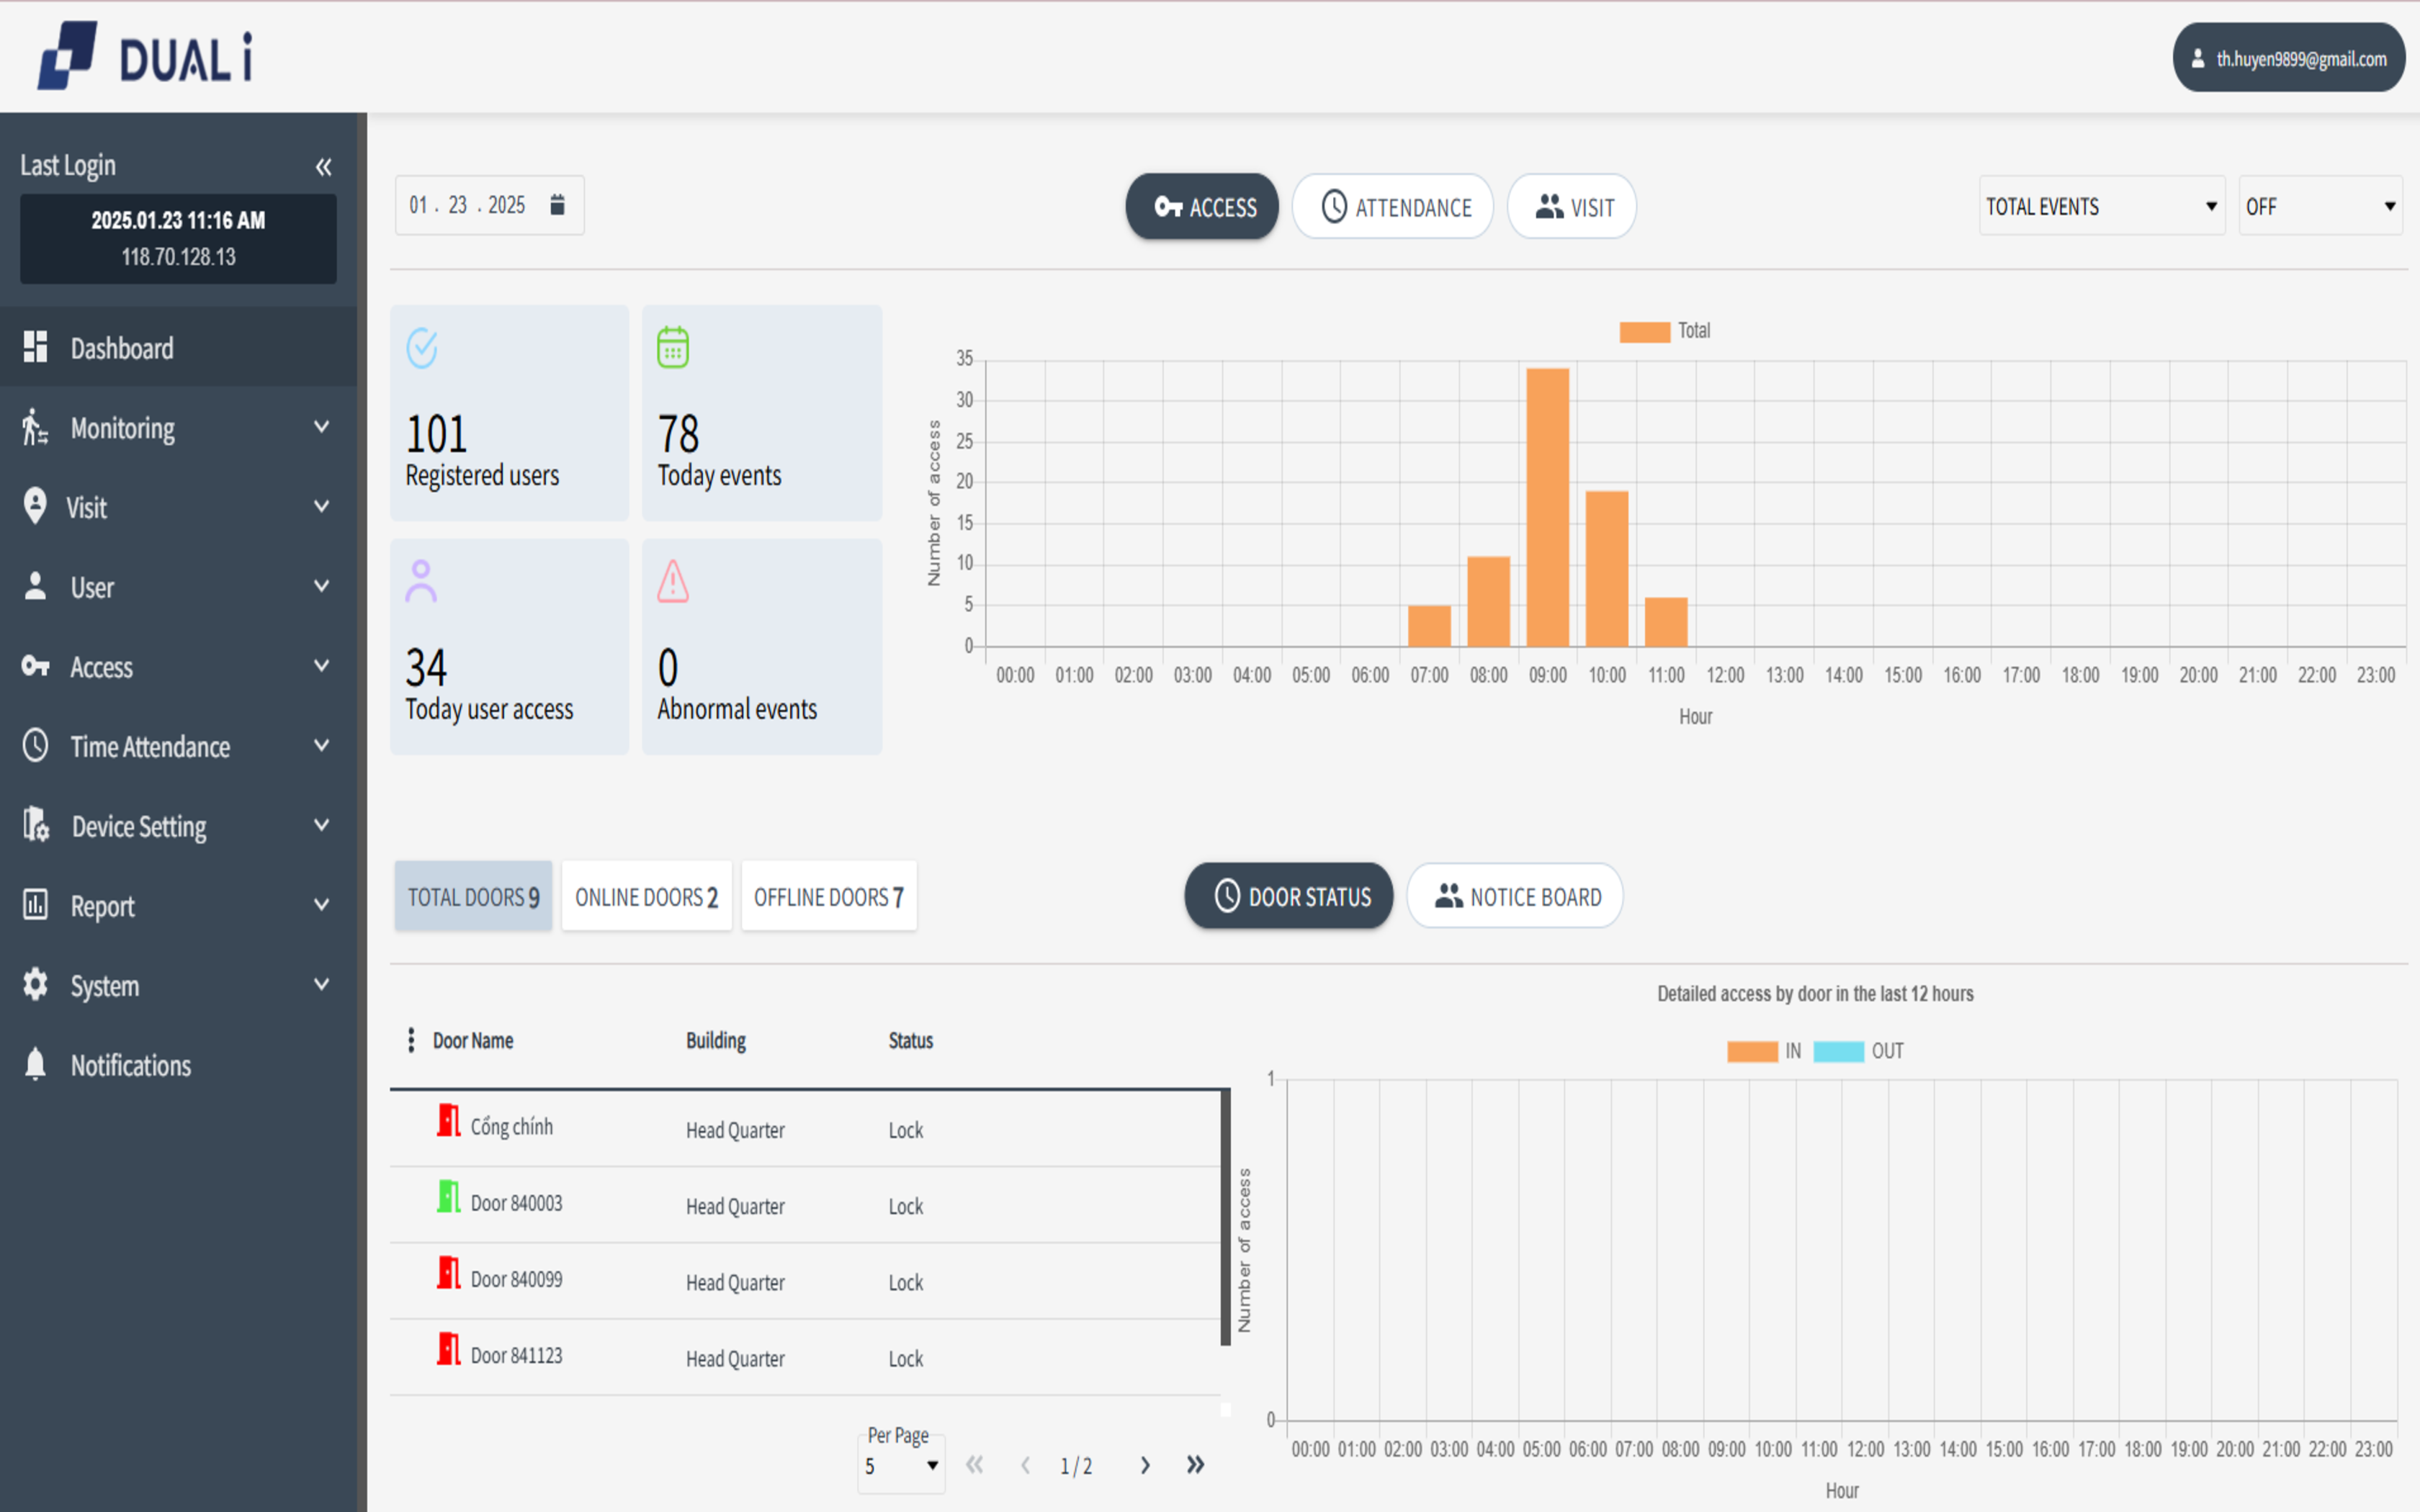Image resolution: width=2420 pixels, height=1512 pixels.
Task: Click the red door icon for Door 841123
Action: [x=449, y=1349]
